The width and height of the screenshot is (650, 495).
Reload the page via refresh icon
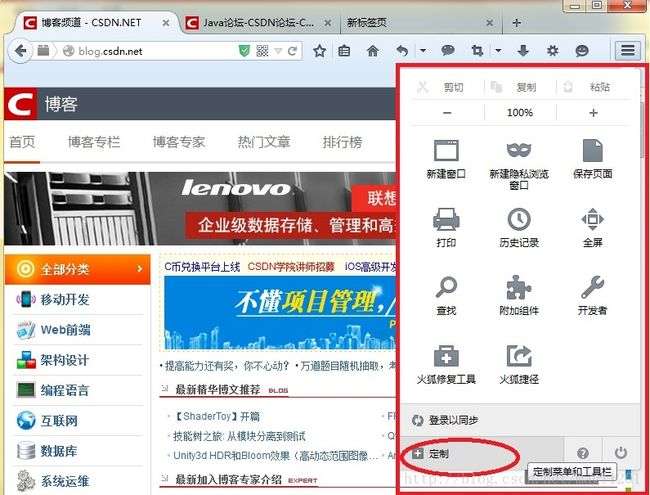click(292, 51)
